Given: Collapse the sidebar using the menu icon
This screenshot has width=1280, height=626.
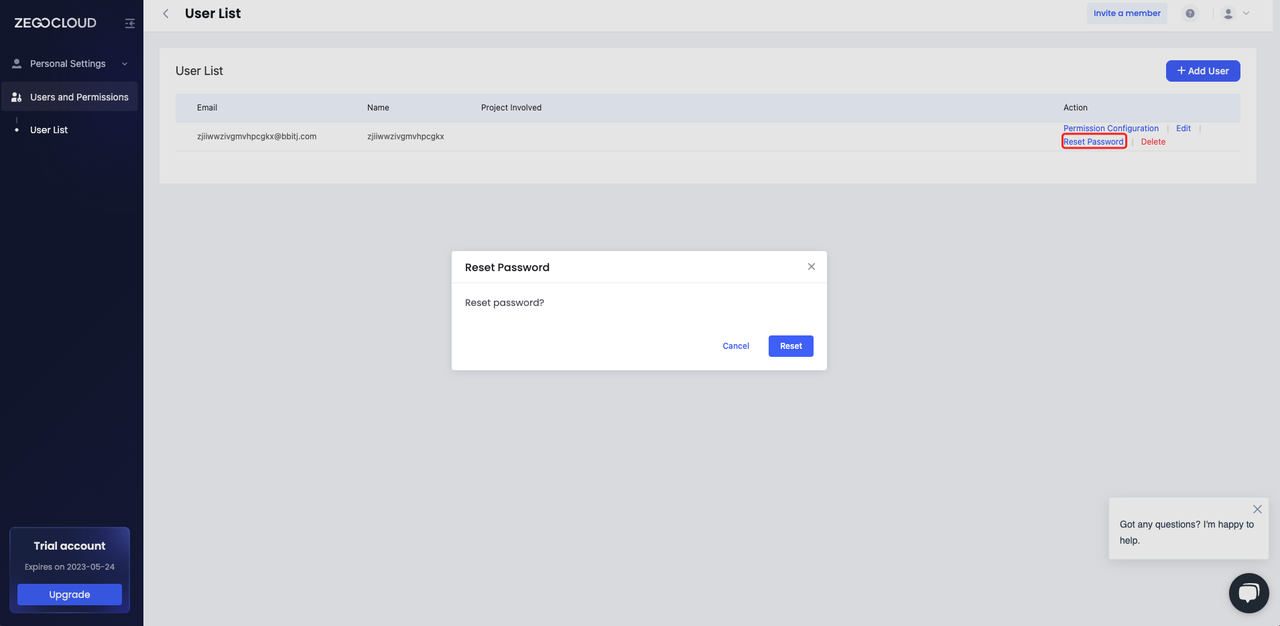Looking at the screenshot, I should coord(130,23).
